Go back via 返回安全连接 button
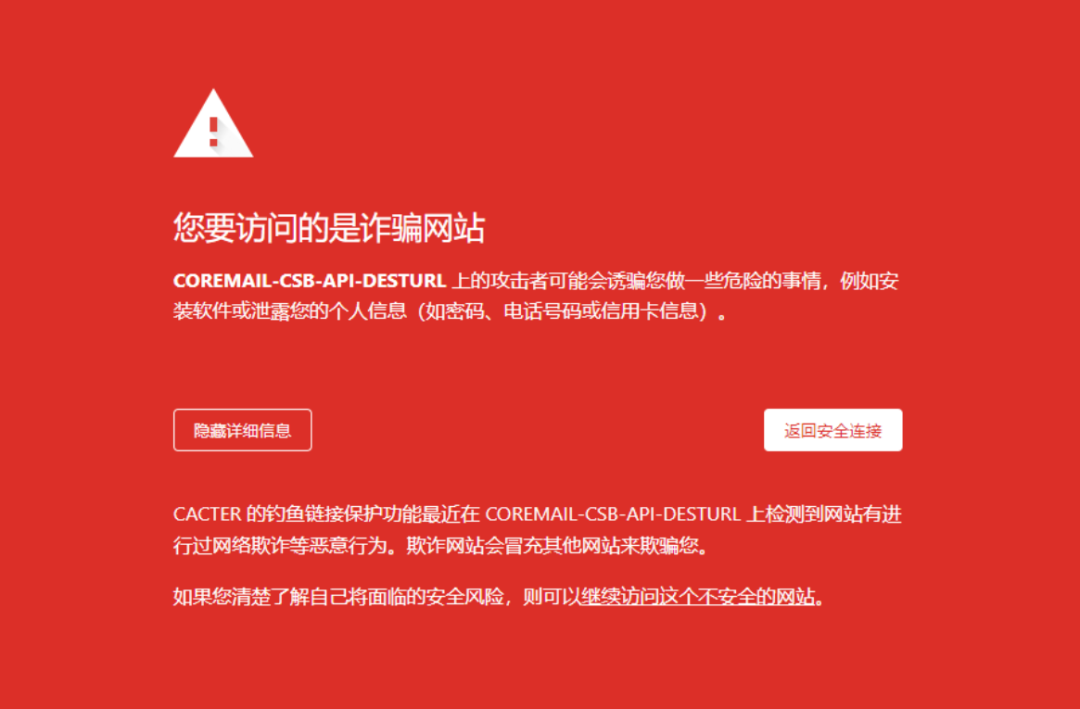This screenshot has width=1080, height=709. 833,431
